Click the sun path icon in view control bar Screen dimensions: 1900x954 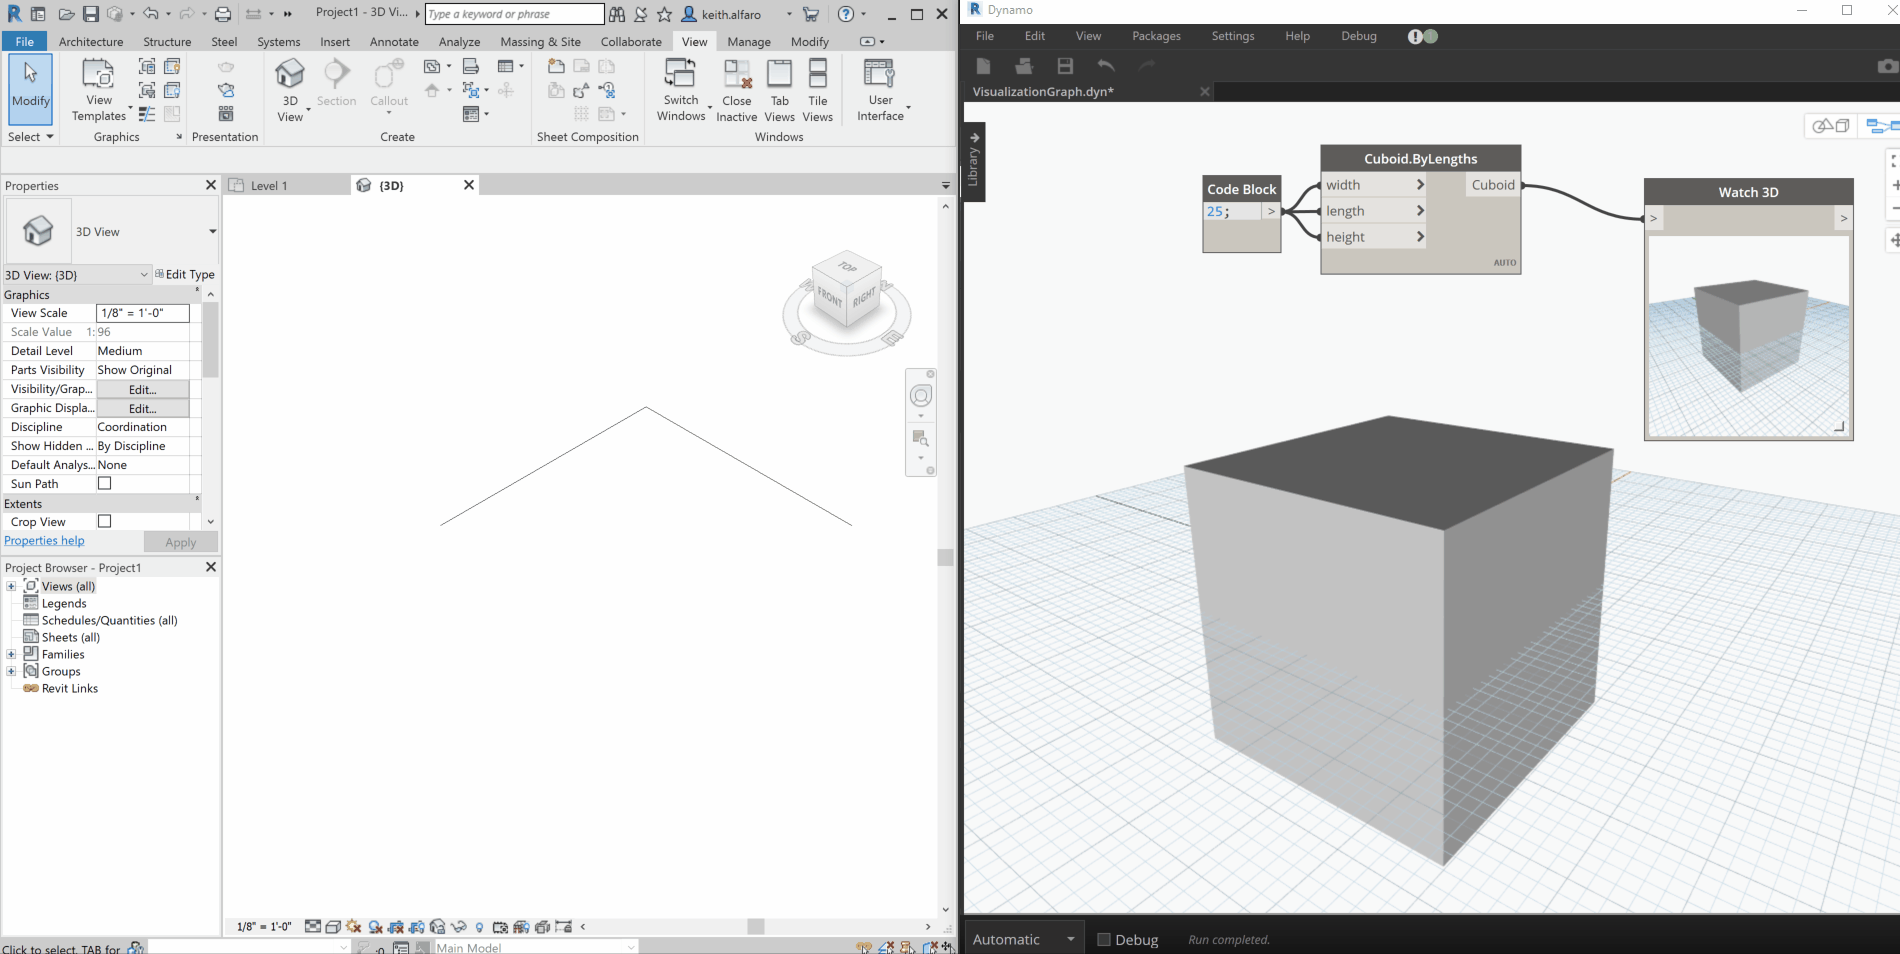coord(354,927)
